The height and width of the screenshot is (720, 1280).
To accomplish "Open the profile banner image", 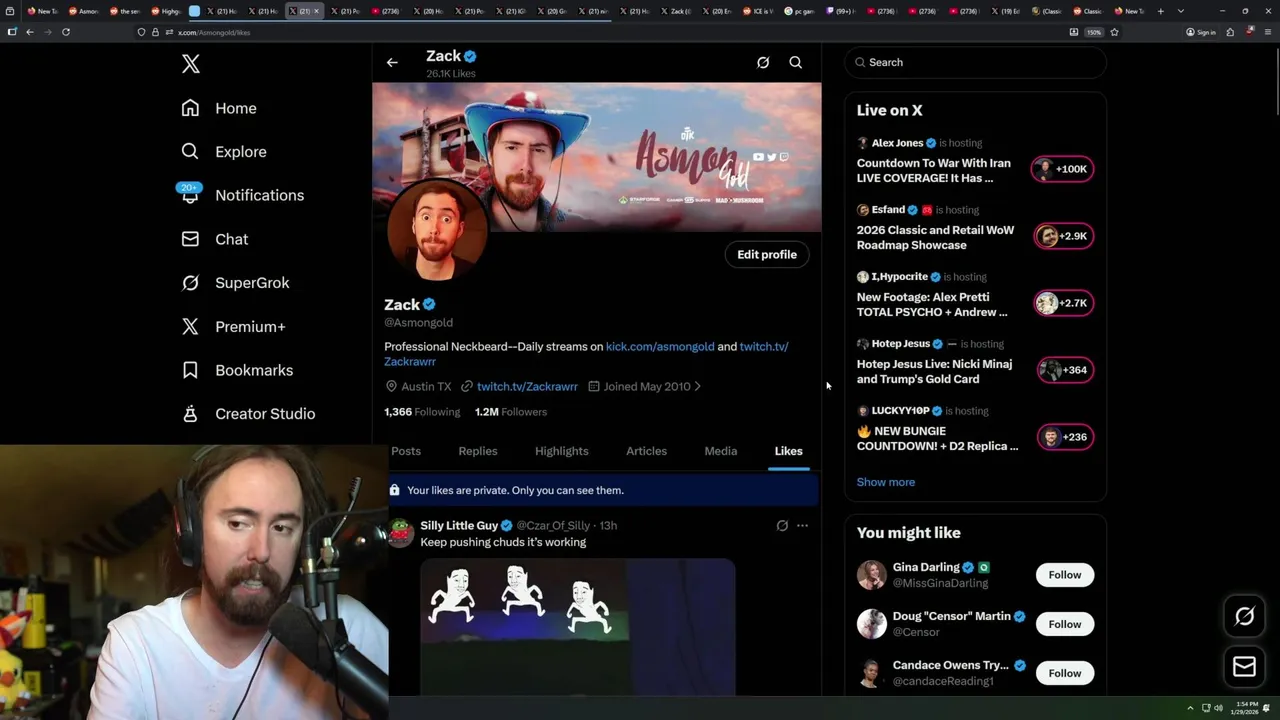I will tap(597, 157).
